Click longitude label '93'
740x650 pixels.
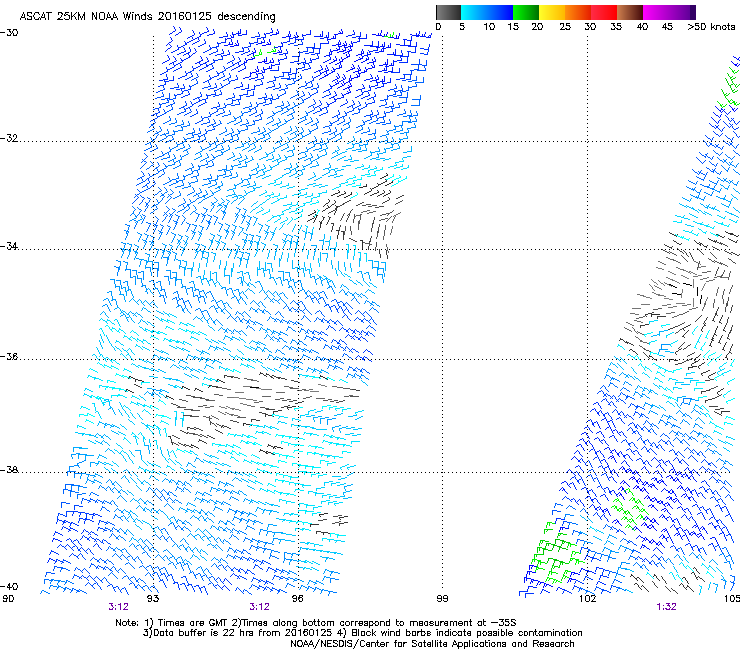point(153,599)
